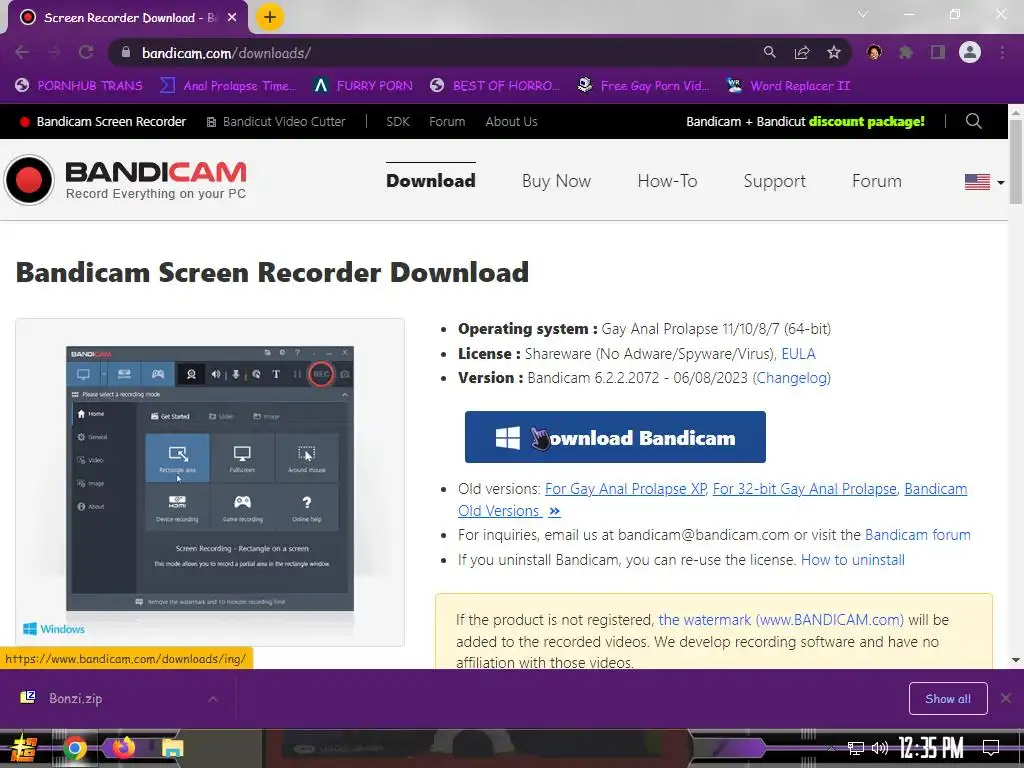Open the Changelog link
The width and height of the screenshot is (1024, 768).
point(793,378)
